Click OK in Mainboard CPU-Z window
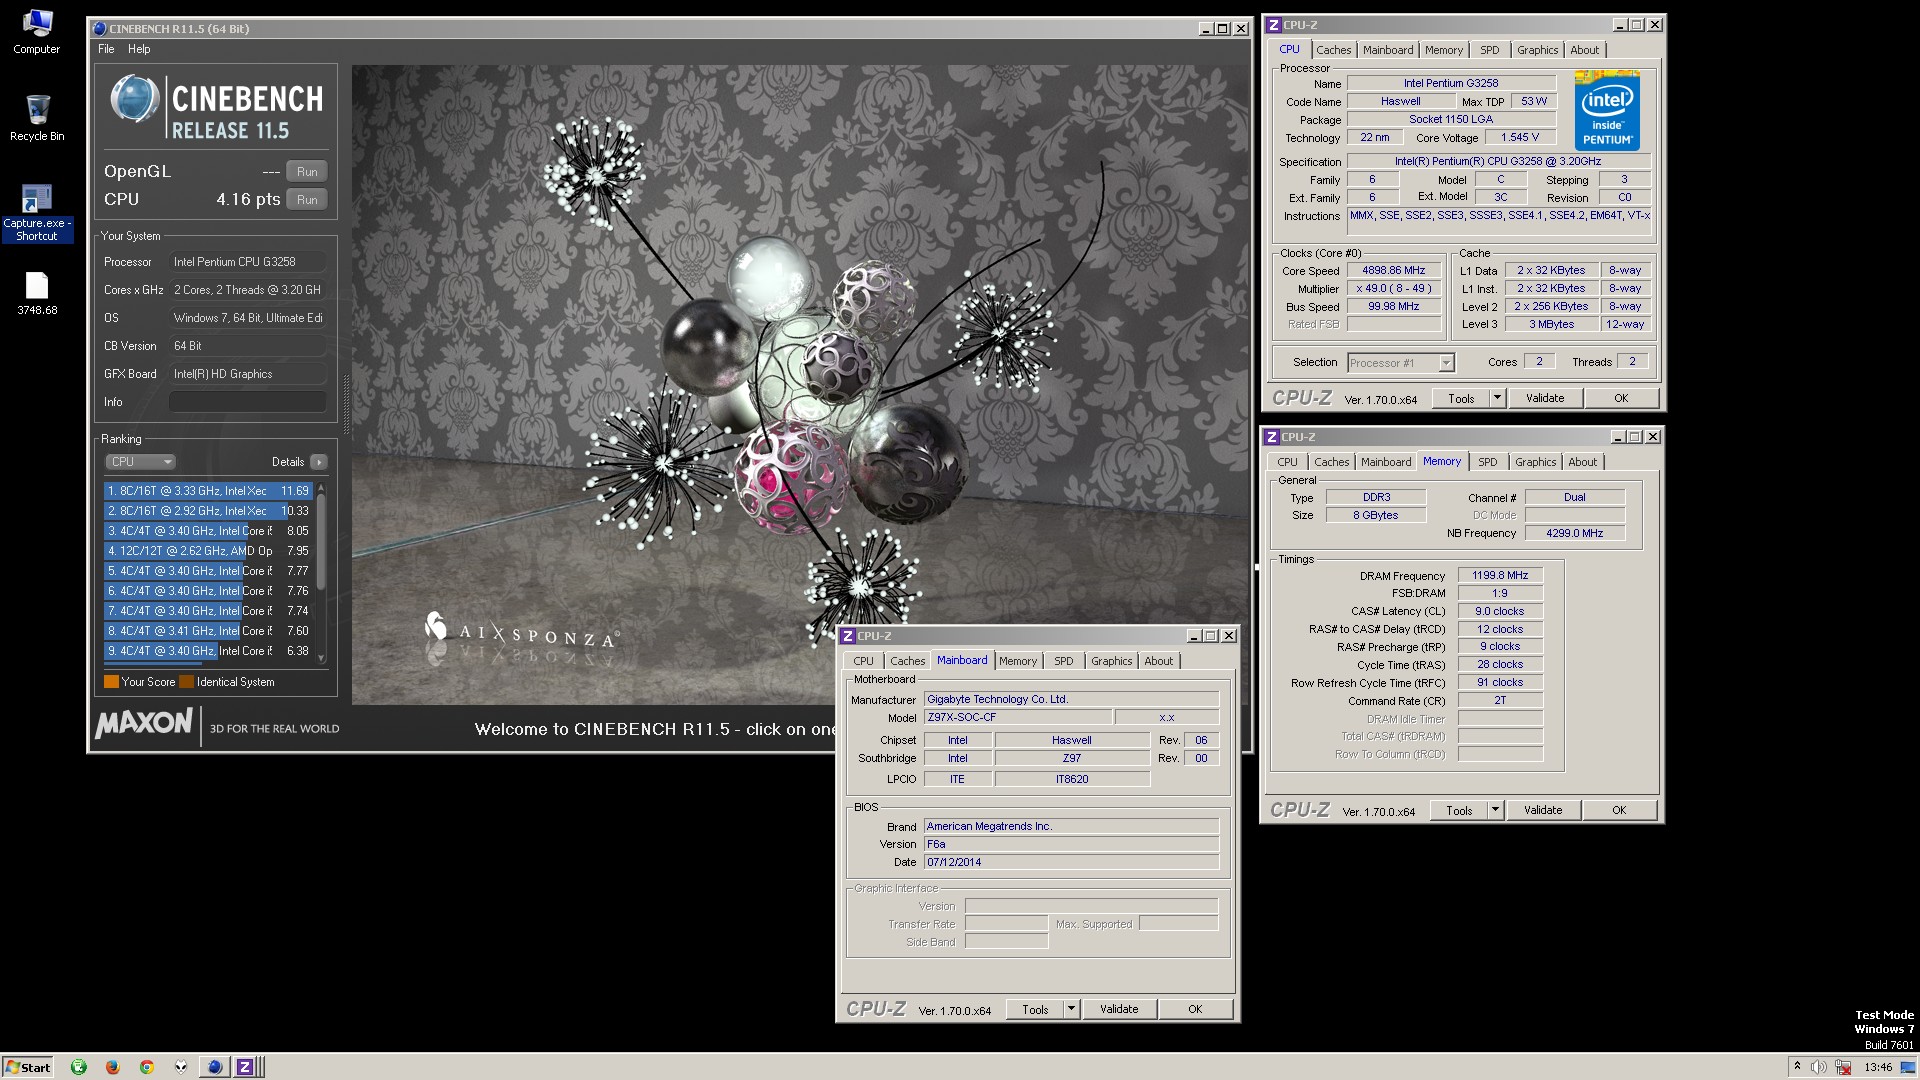 [x=1195, y=1009]
